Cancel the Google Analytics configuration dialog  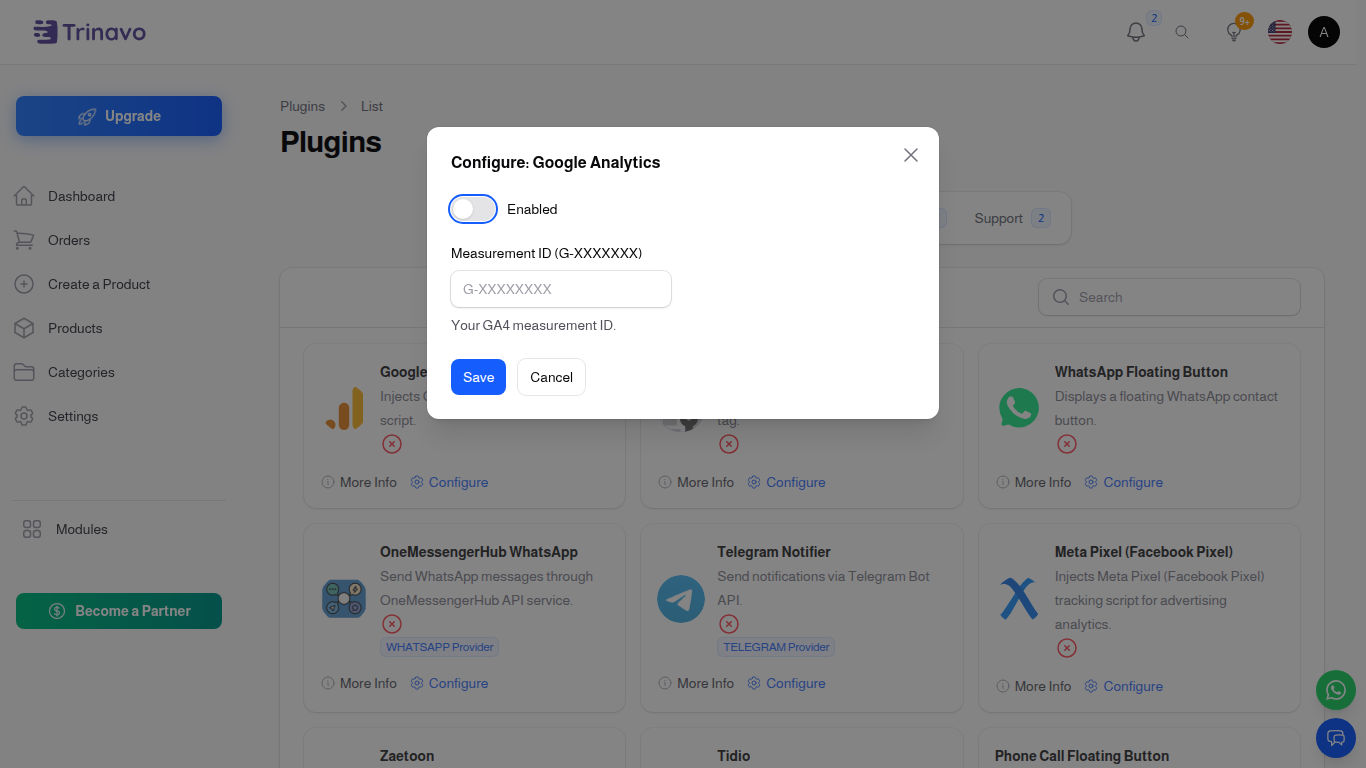551,377
